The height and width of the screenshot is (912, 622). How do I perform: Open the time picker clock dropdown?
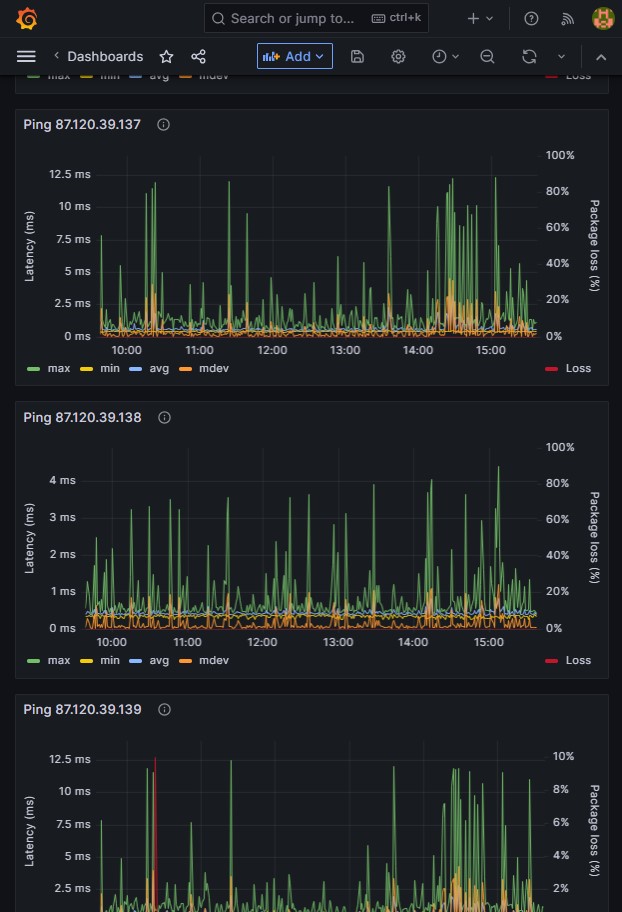(x=446, y=56)
